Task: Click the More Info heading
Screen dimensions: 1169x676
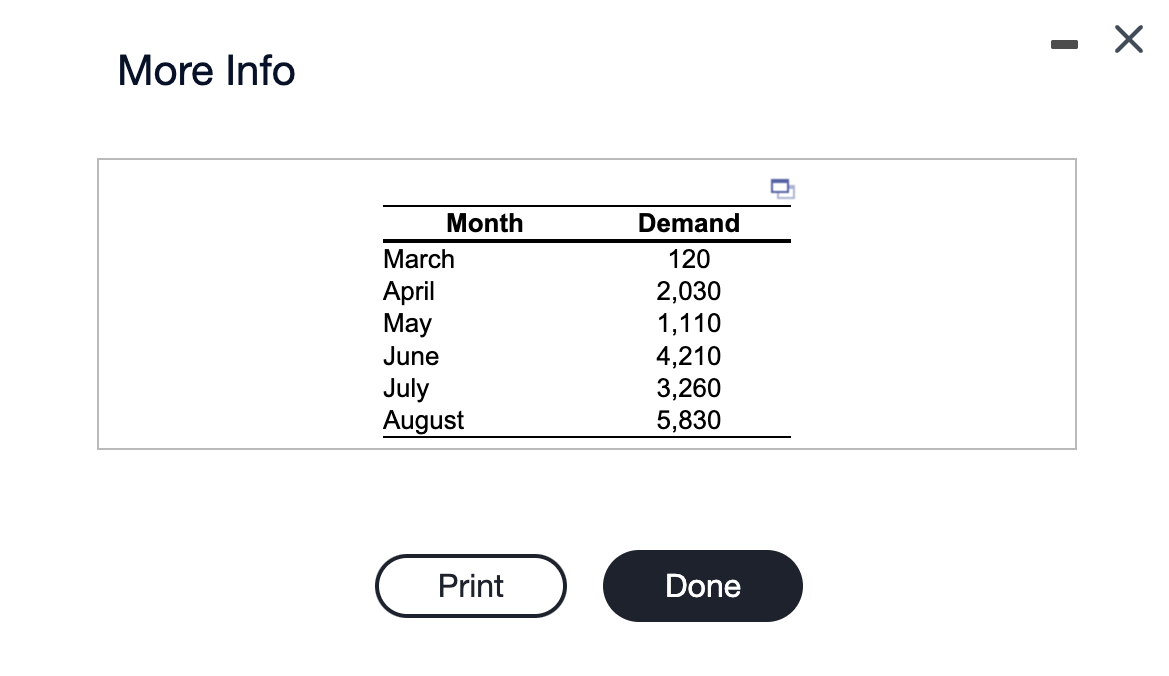Action: (207, 71)
